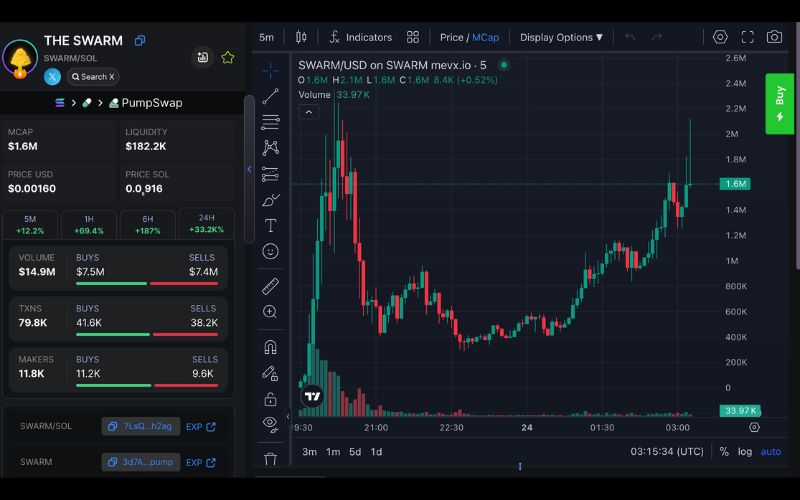Select the XABCD pattern tool
The width and height of the screenshot is (800, 500).
270,147
